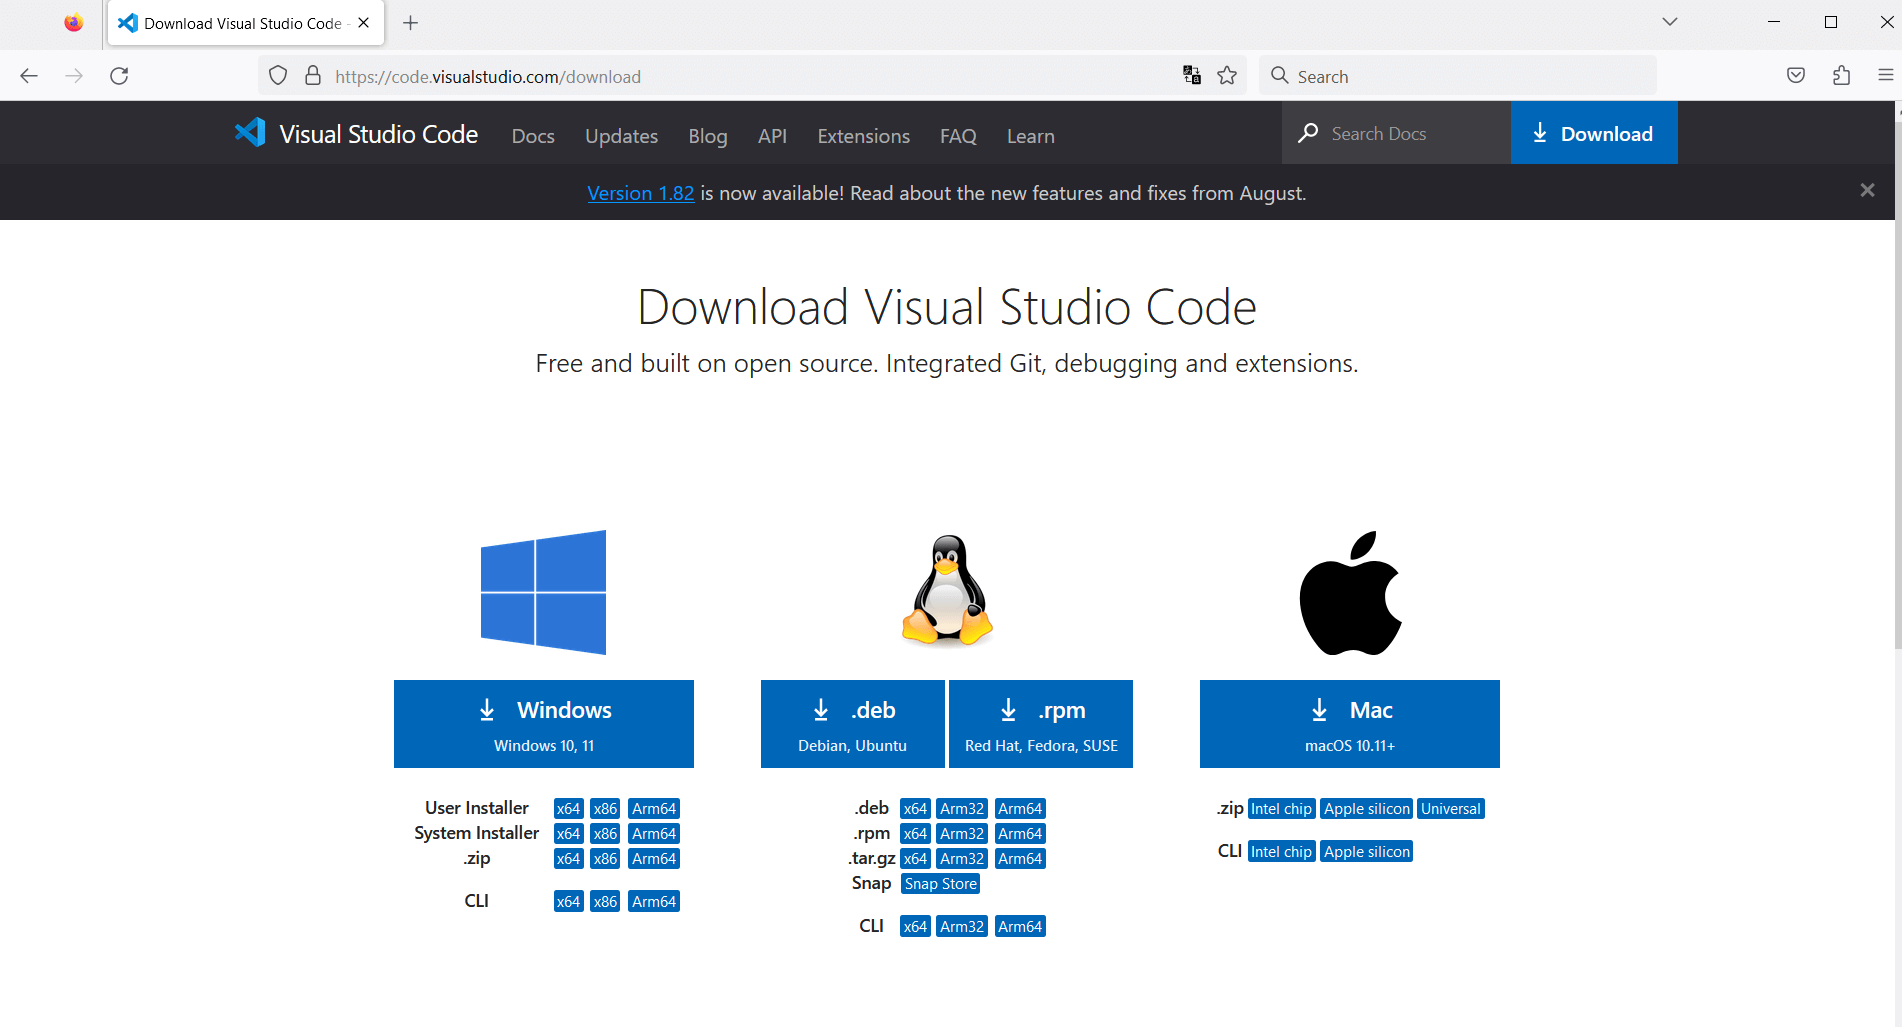Click the site security shield icon
The width and height of the screenshot is (1902, 1027).
click(278, 76)
